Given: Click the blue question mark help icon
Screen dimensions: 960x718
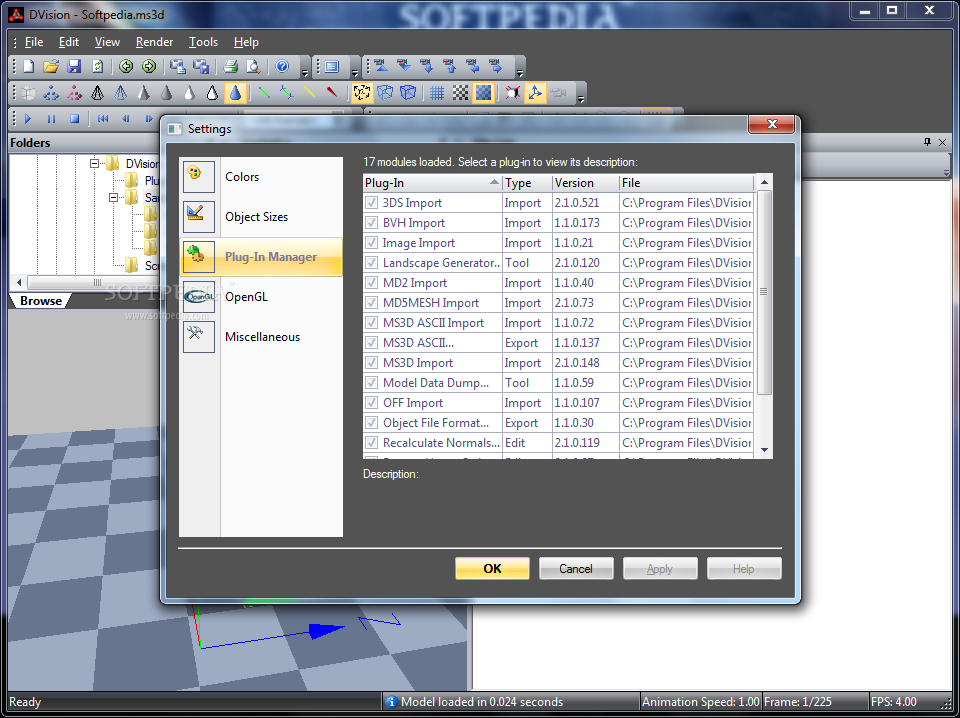Looking at the screenshot, I should (282, 66).
